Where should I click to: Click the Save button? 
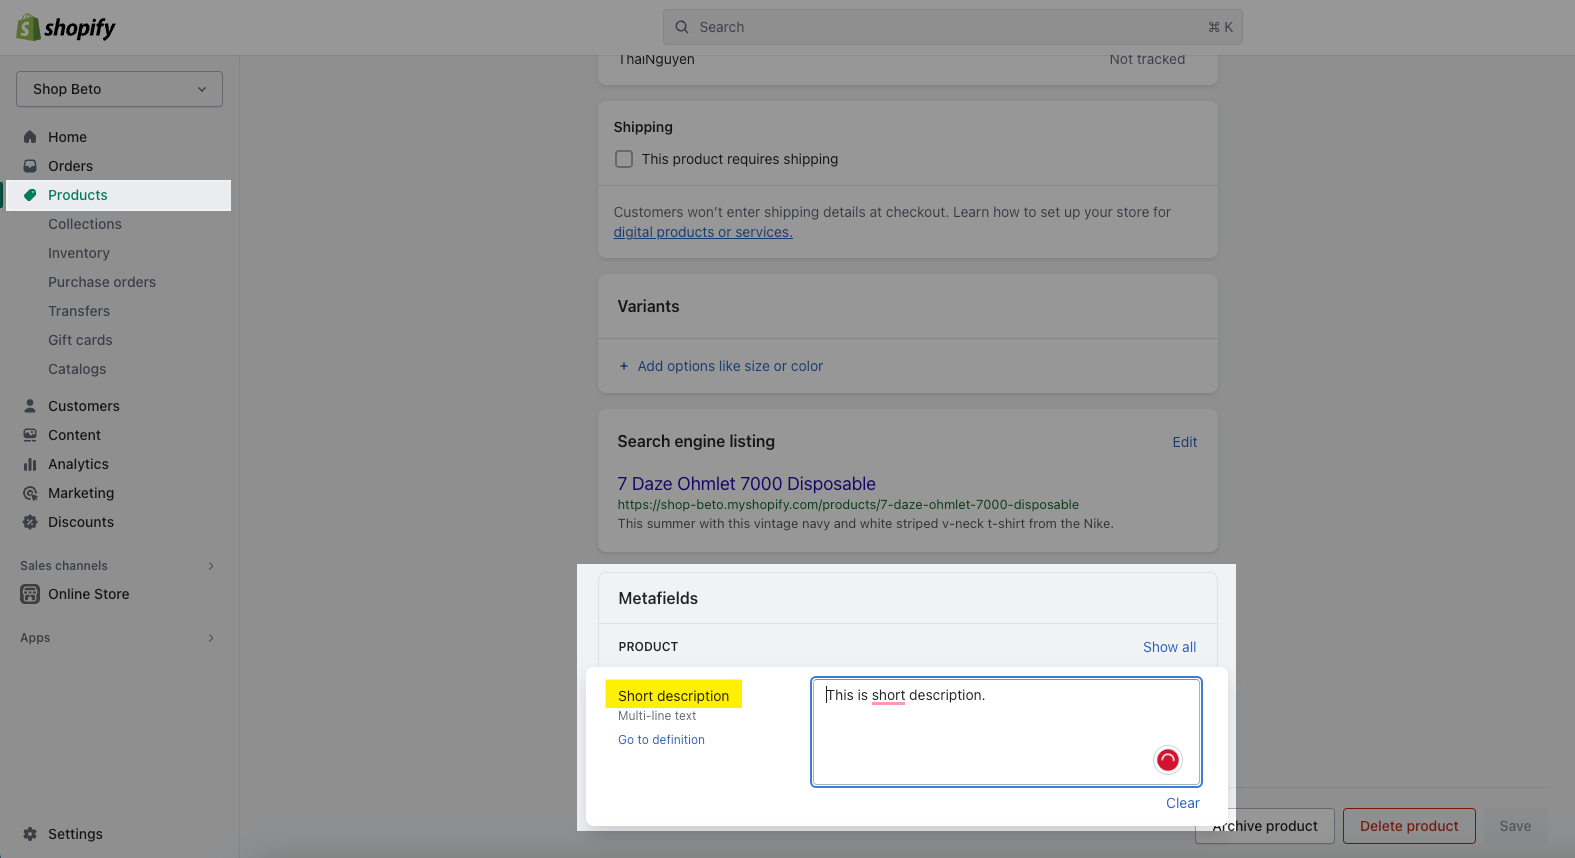pos(1515,826)
